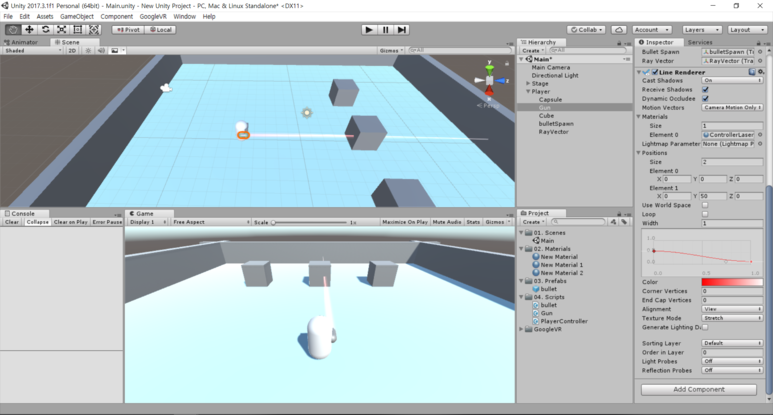Open the Motion Vectors dropdown

coord(732,107)
